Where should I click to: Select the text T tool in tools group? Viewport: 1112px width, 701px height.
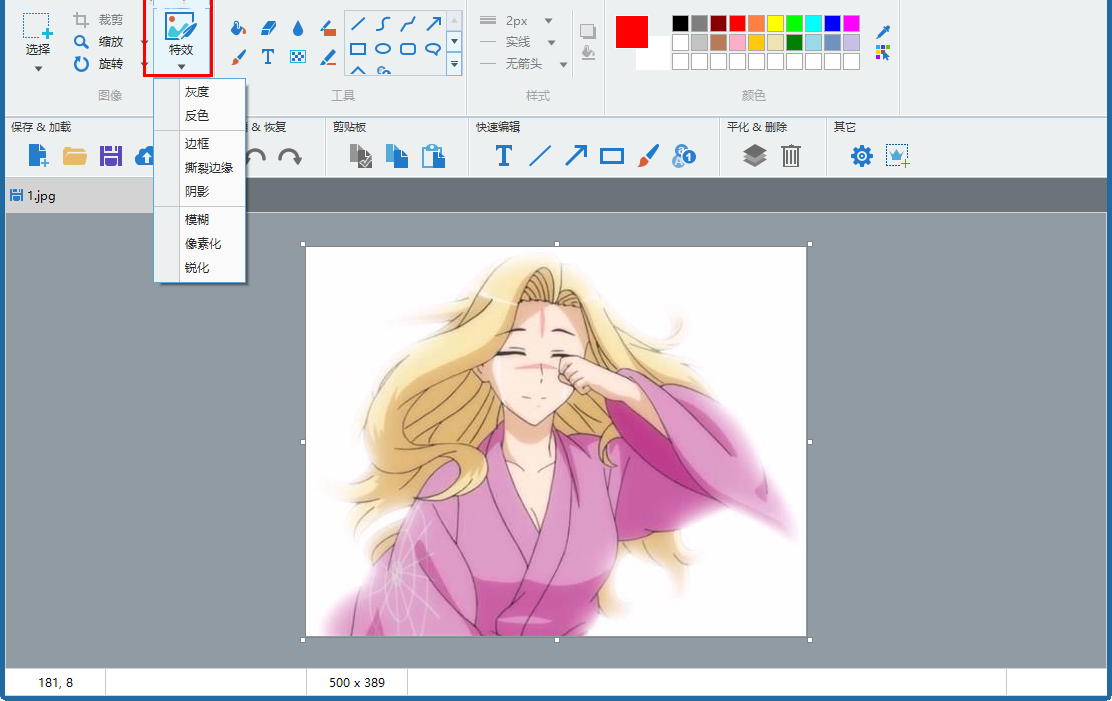coord(268,57)
